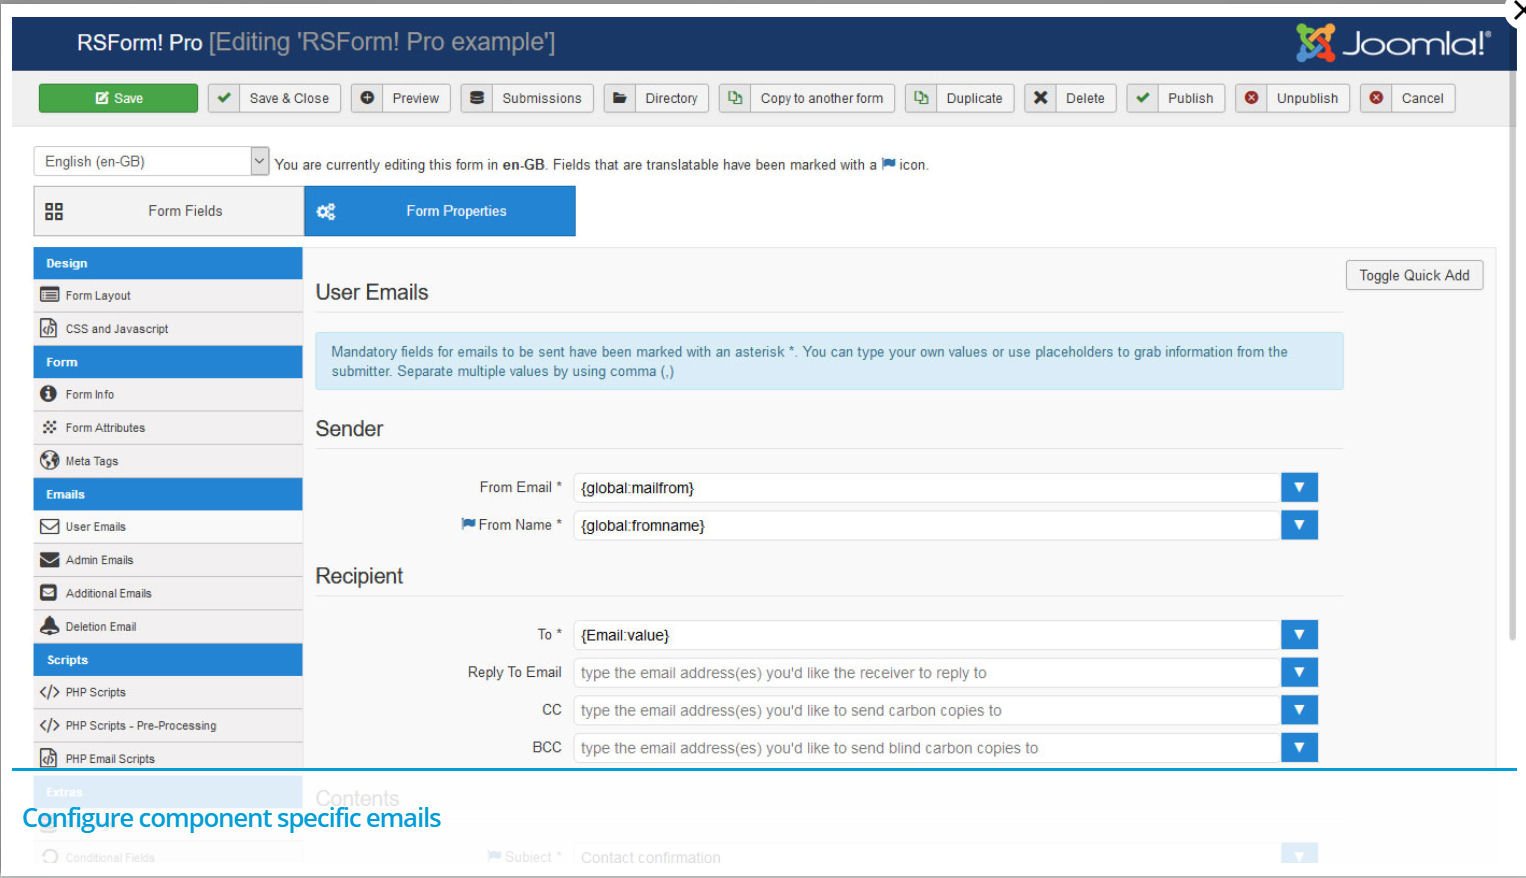Click the Preview plus icon

click(367, 98)
